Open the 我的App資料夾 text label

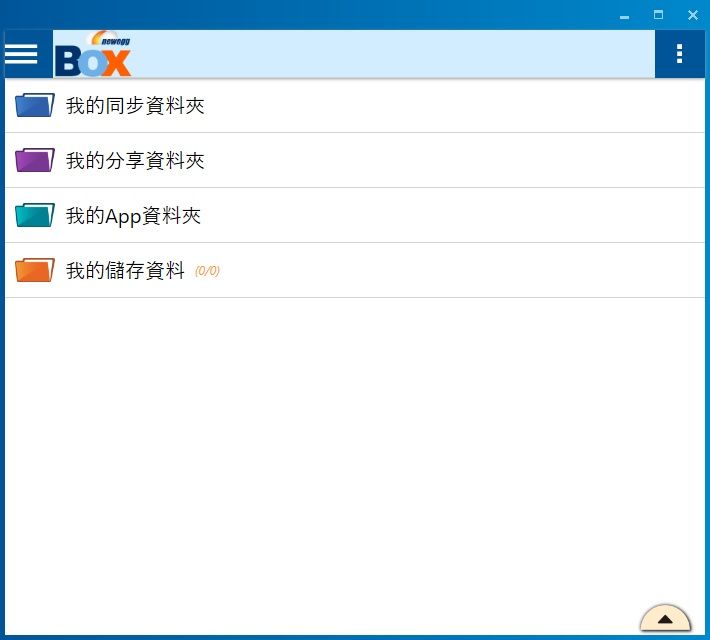pyautogui.click(x=133, y=215)
